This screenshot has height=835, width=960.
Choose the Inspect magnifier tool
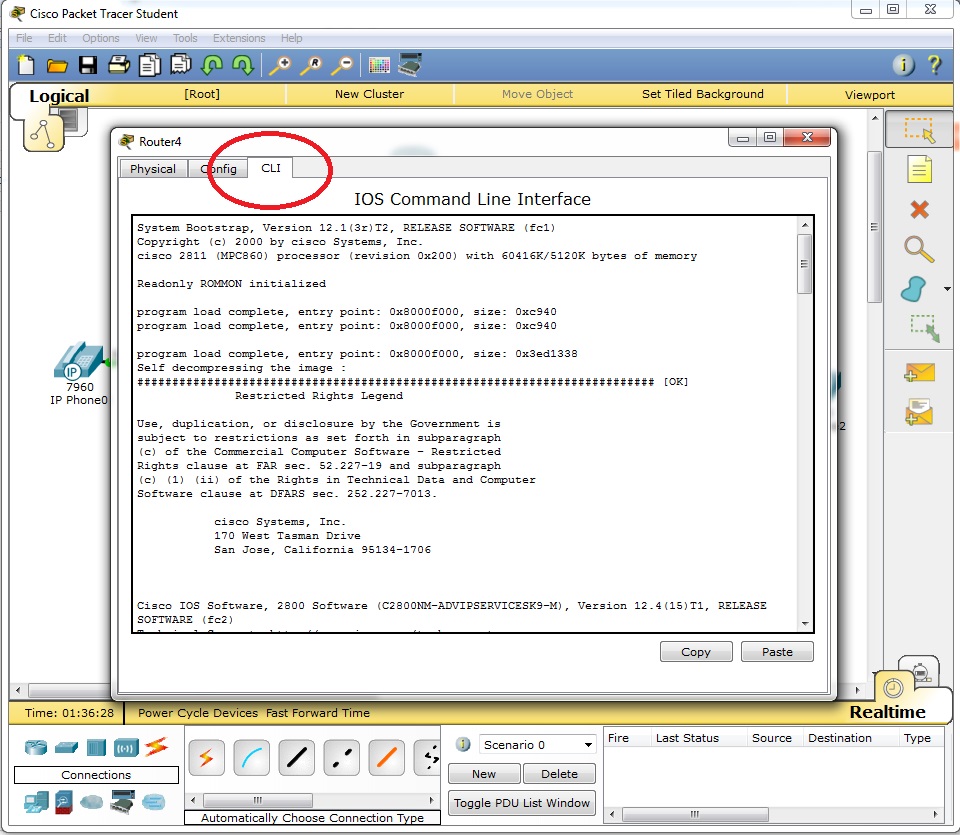click(919, 249)
